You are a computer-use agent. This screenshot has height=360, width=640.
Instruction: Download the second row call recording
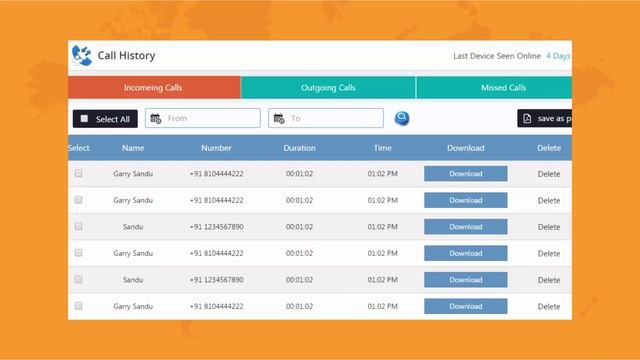(x=466, y=200)
